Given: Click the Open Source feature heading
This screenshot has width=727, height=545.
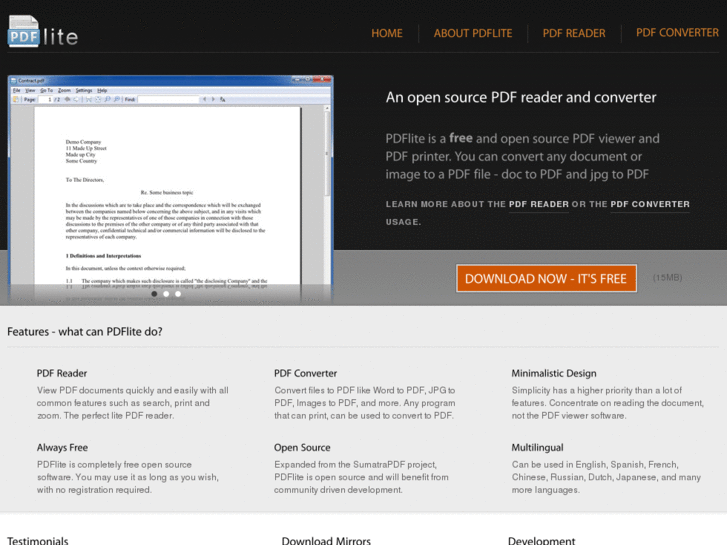Looking at the screenshot, I should pos(302,448).
